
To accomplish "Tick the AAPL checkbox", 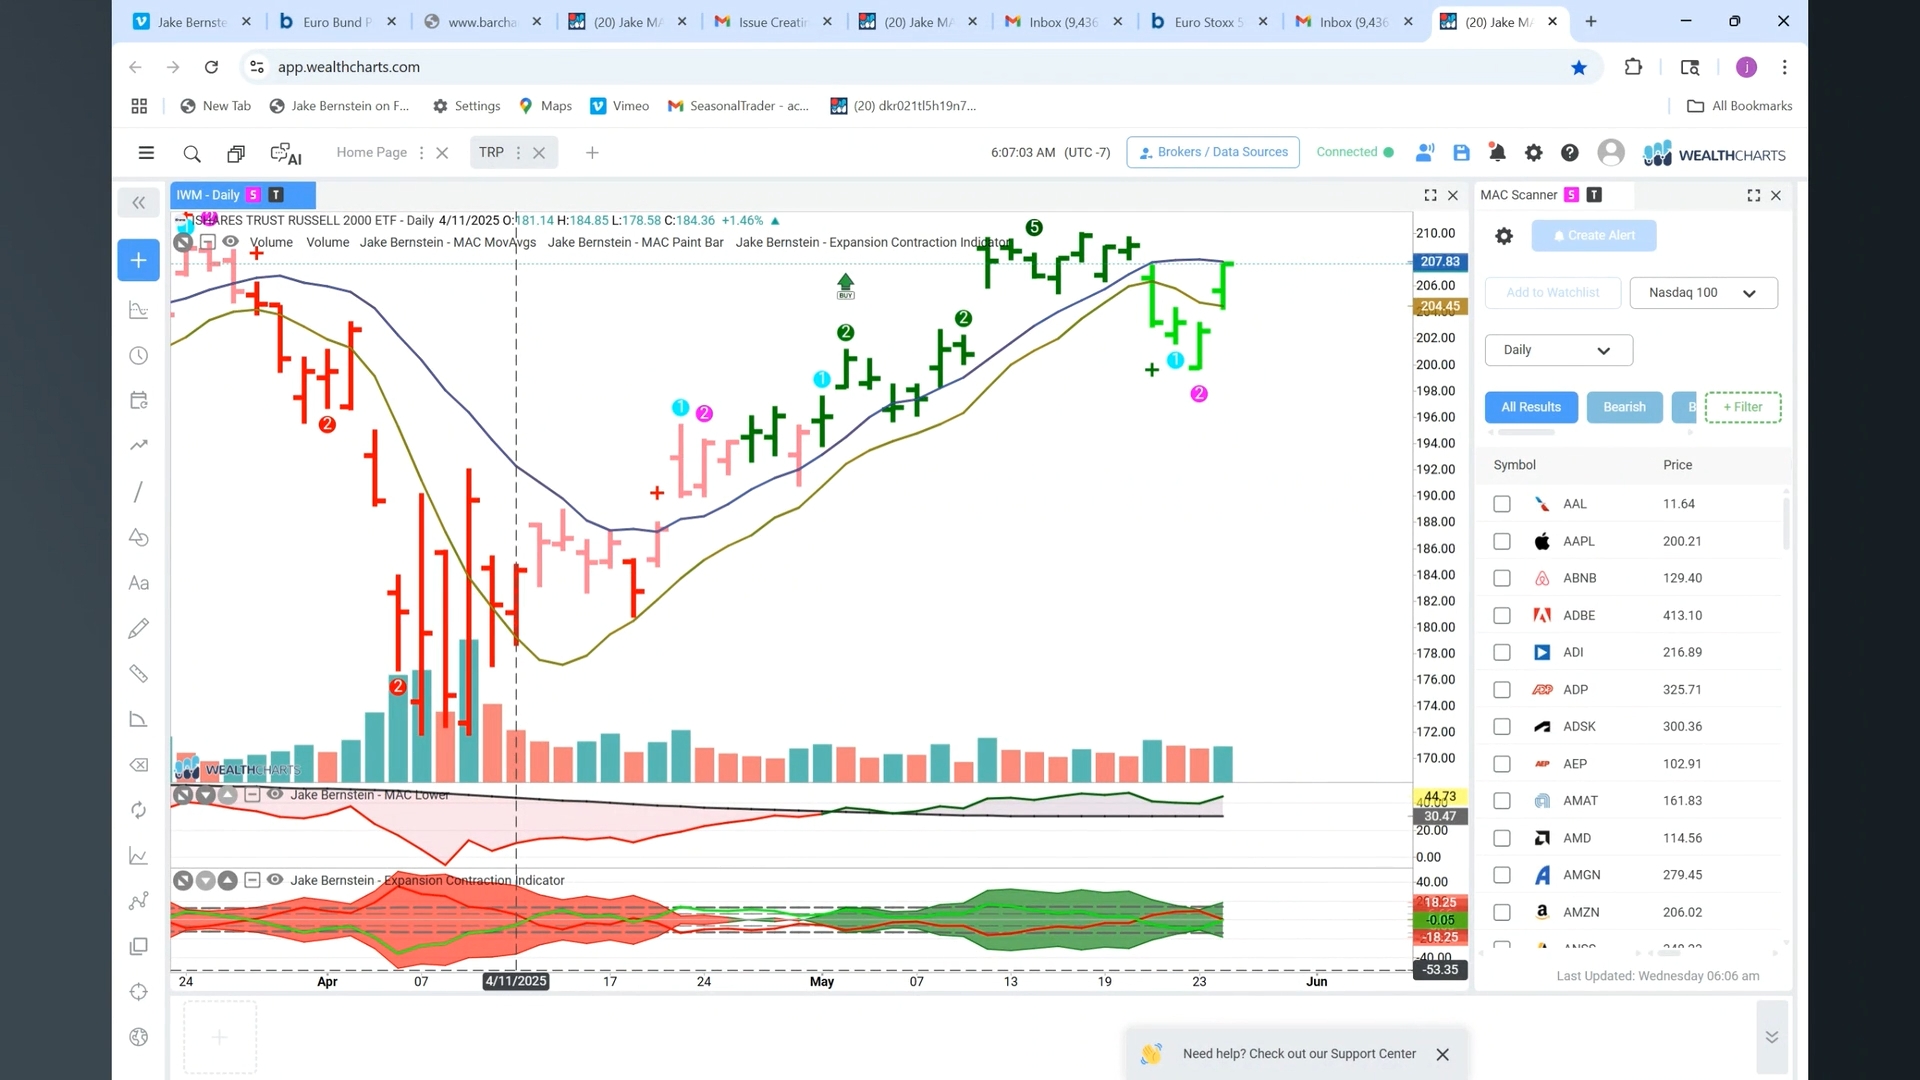I will [1501, 541].
